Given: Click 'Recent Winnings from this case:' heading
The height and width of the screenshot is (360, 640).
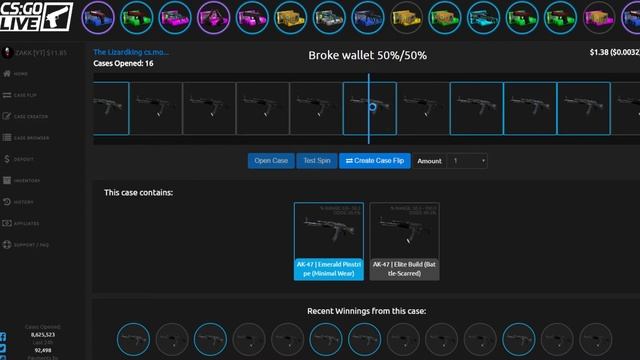Looking at the screenshot, I should coord(367,311).
